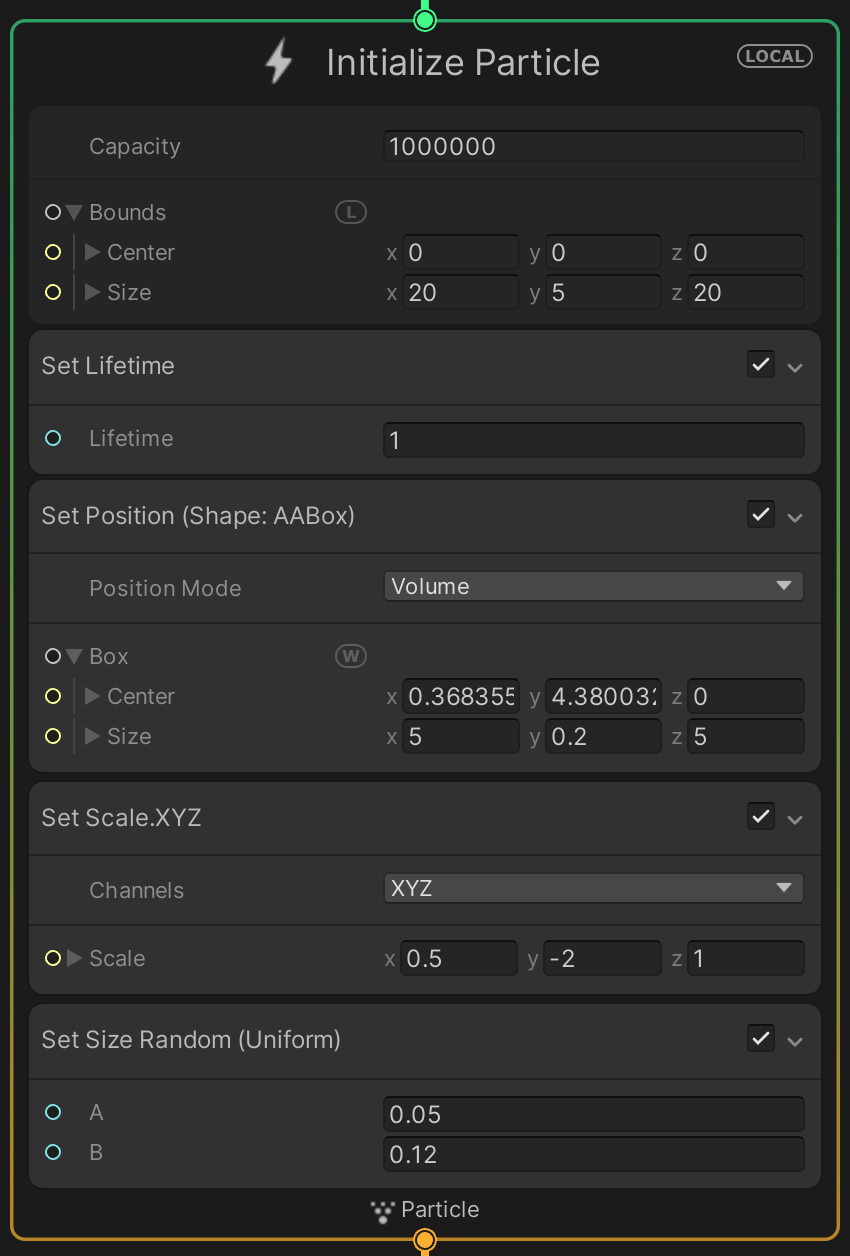Click the Capacity input field

(x=593, y=146)
